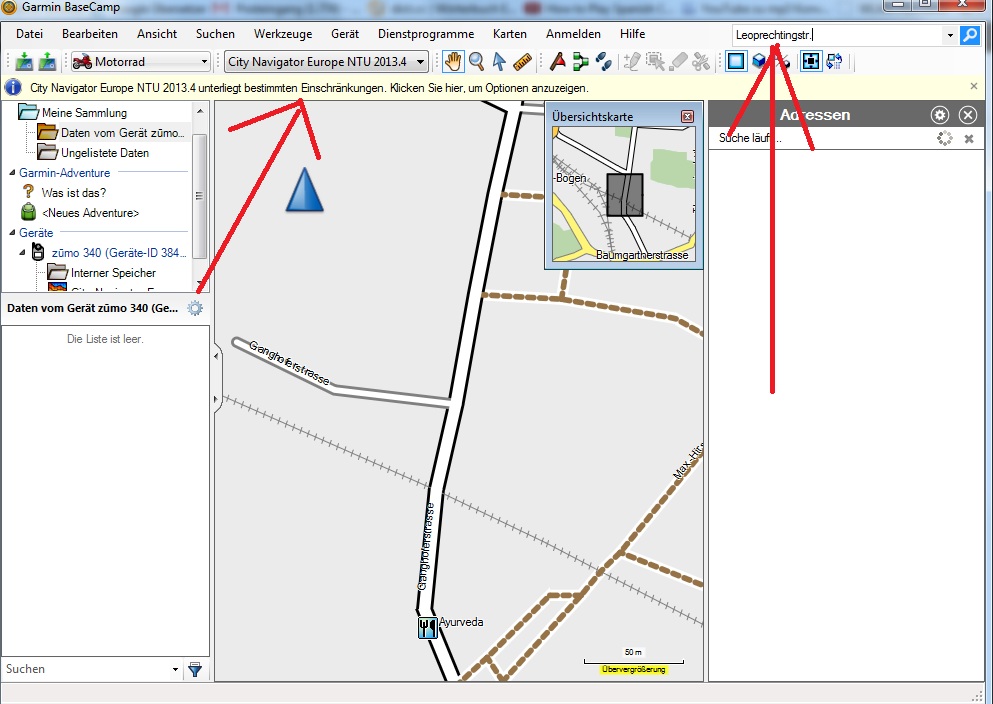
Task: Switch to 3D map view cube icon
Action: point(759,61)
